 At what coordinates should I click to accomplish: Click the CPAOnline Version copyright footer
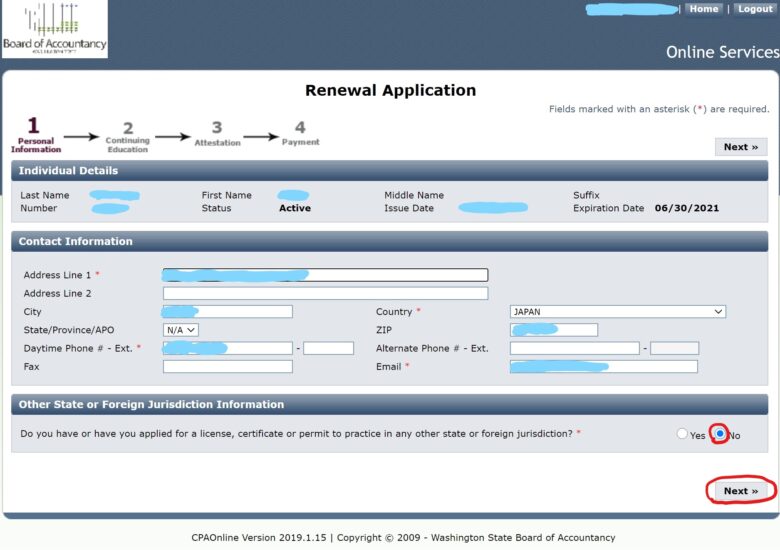click(403, 538)
